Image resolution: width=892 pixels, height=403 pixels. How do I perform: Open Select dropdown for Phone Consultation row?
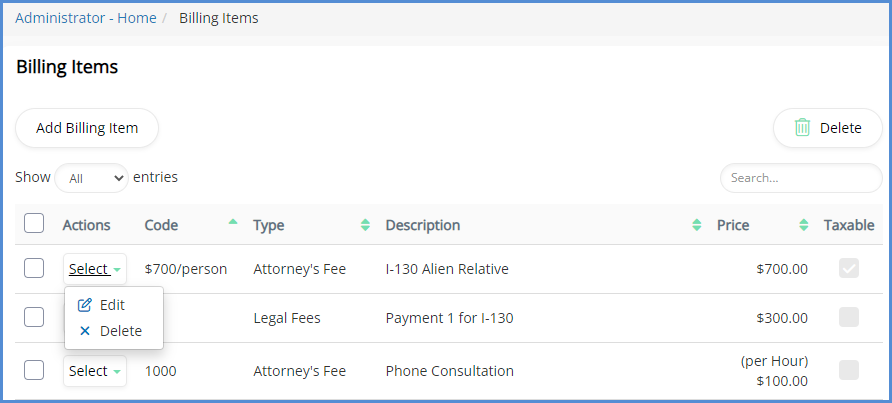(x=95, y=371)
